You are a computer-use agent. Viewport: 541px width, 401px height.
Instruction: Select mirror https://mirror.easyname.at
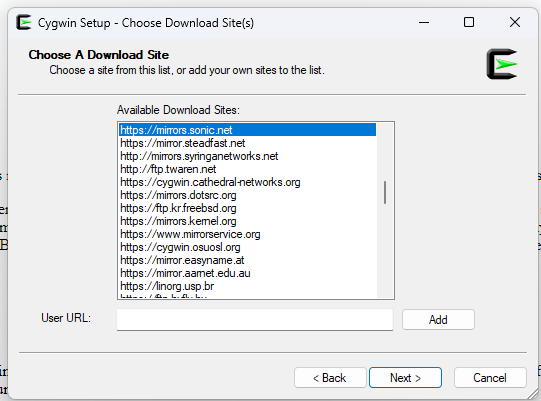(247, 260)
